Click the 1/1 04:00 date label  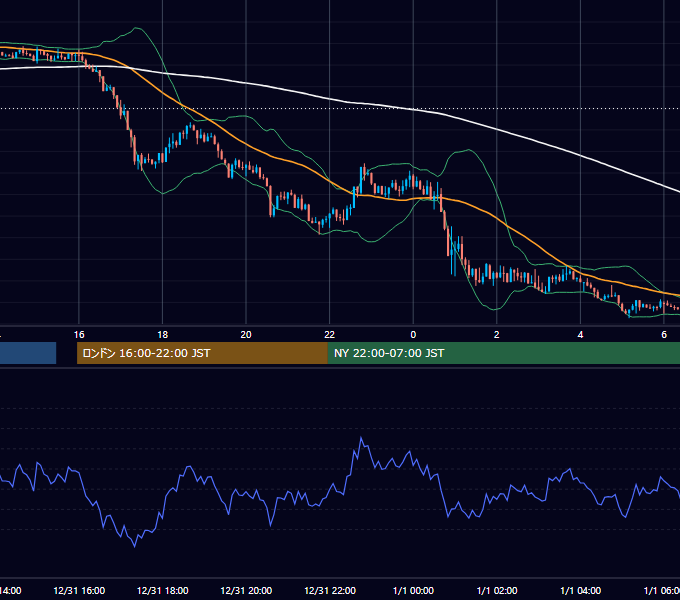pos(581,591)
